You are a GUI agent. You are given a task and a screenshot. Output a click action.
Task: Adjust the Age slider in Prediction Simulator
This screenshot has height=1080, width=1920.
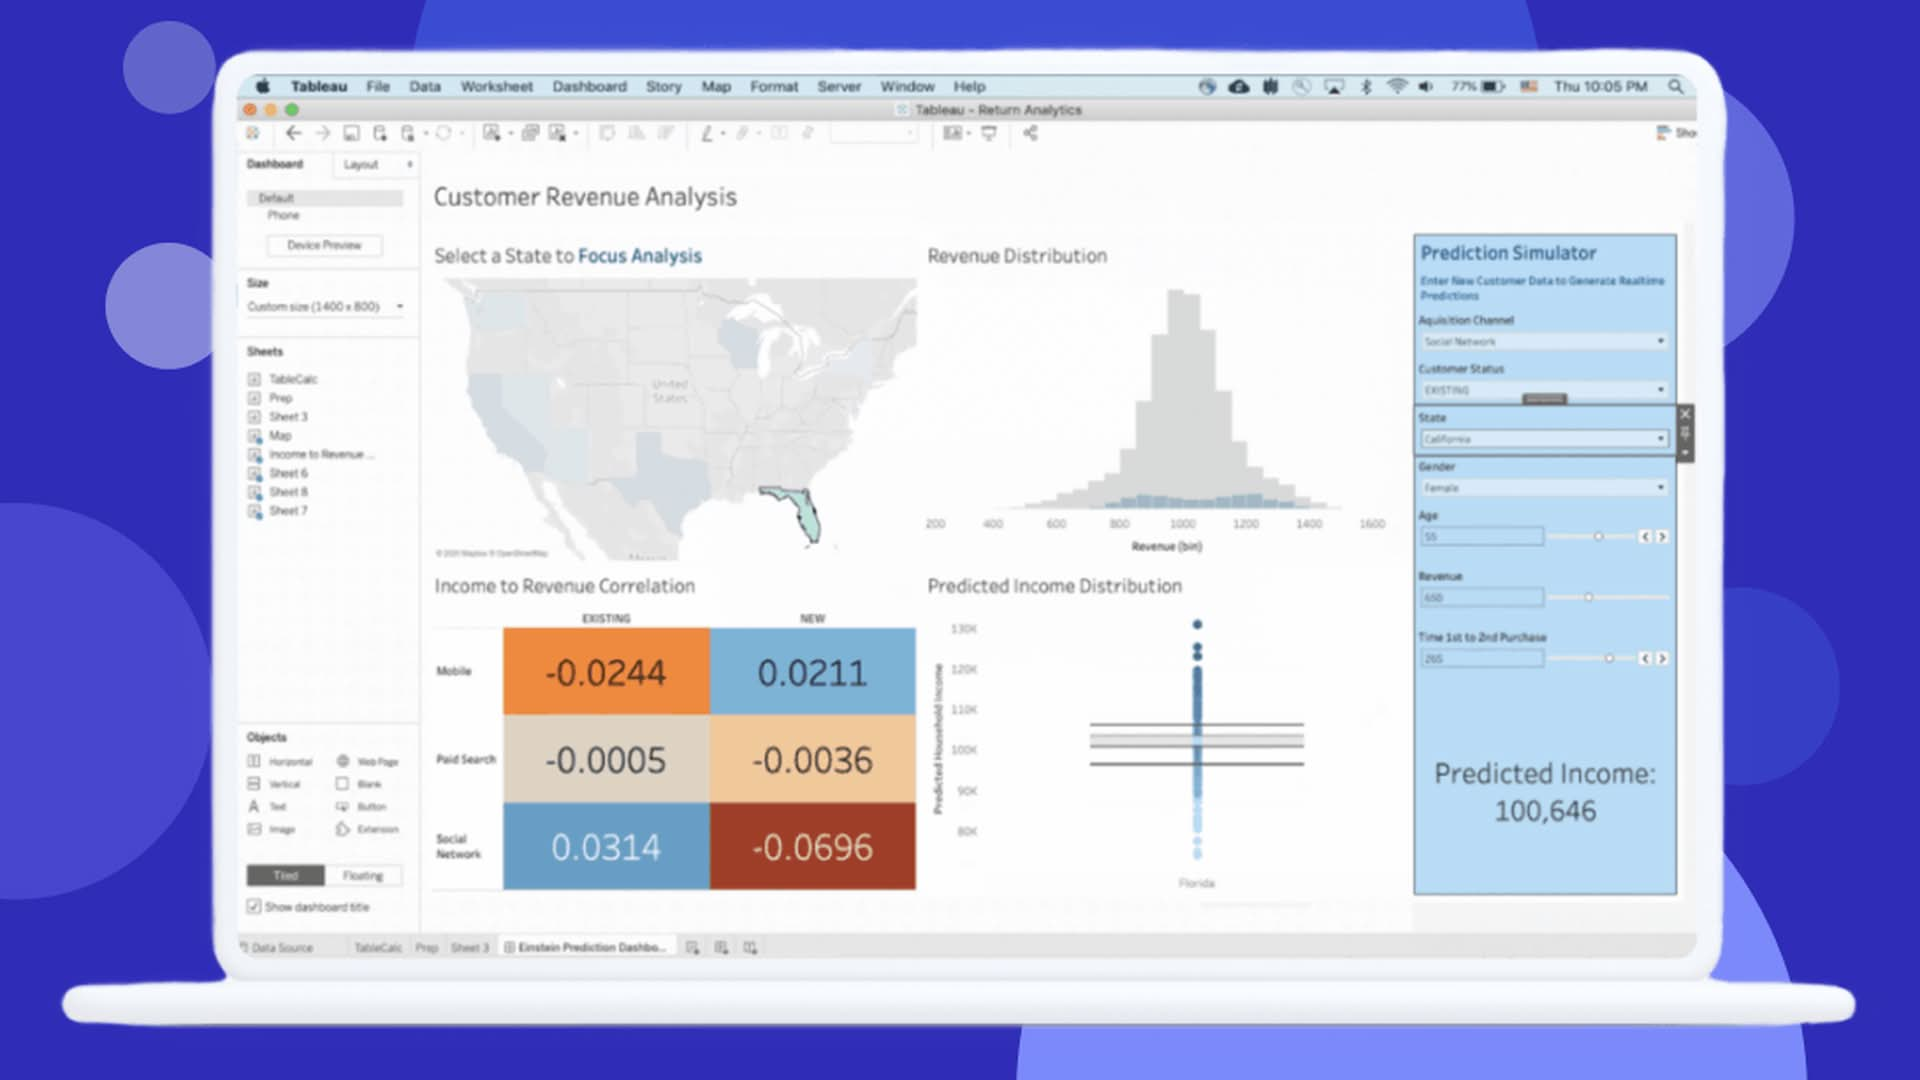(1597, 537)
